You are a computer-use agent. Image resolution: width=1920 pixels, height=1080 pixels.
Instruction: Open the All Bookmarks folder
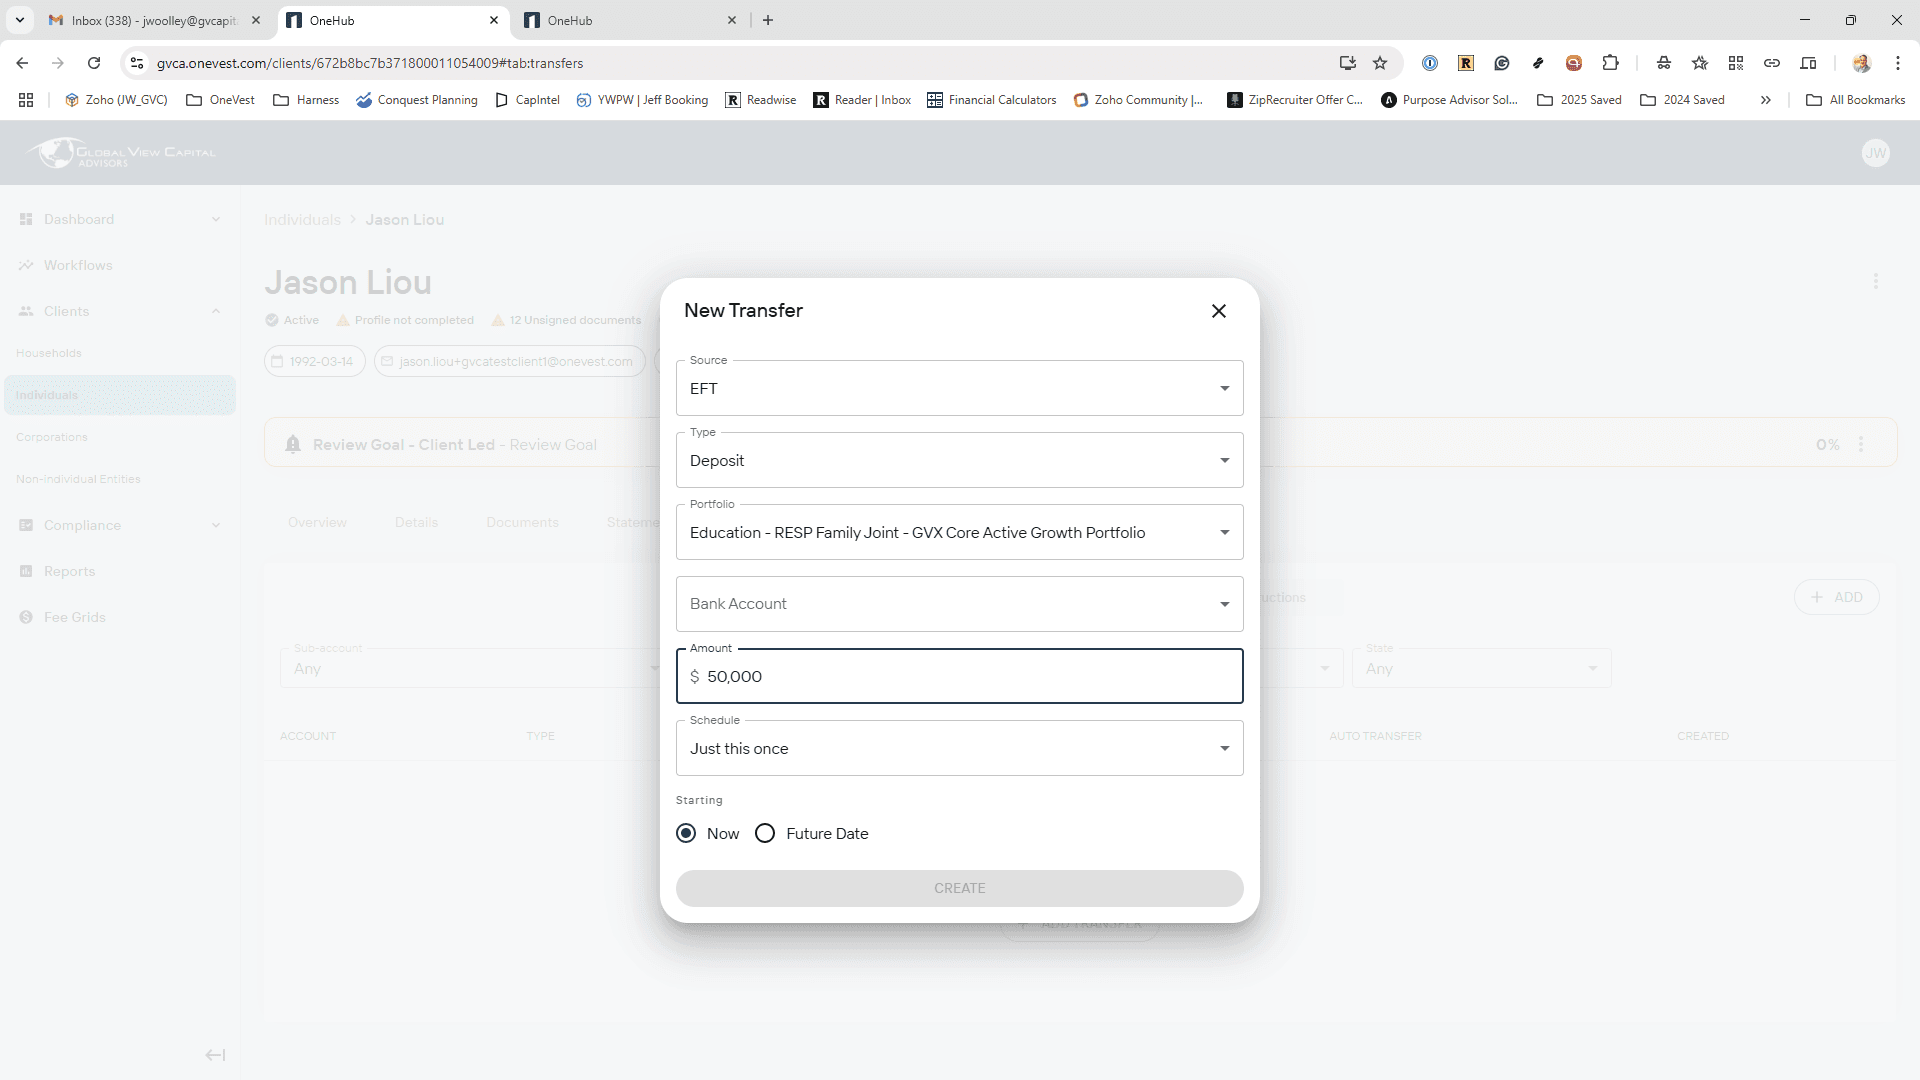1855,100
